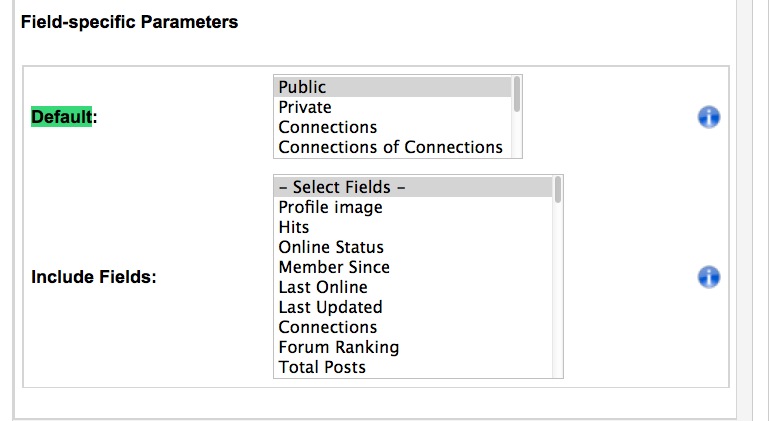Click the Include Fields label
Screen dimensions: 771x421
[x=94, y=277]
